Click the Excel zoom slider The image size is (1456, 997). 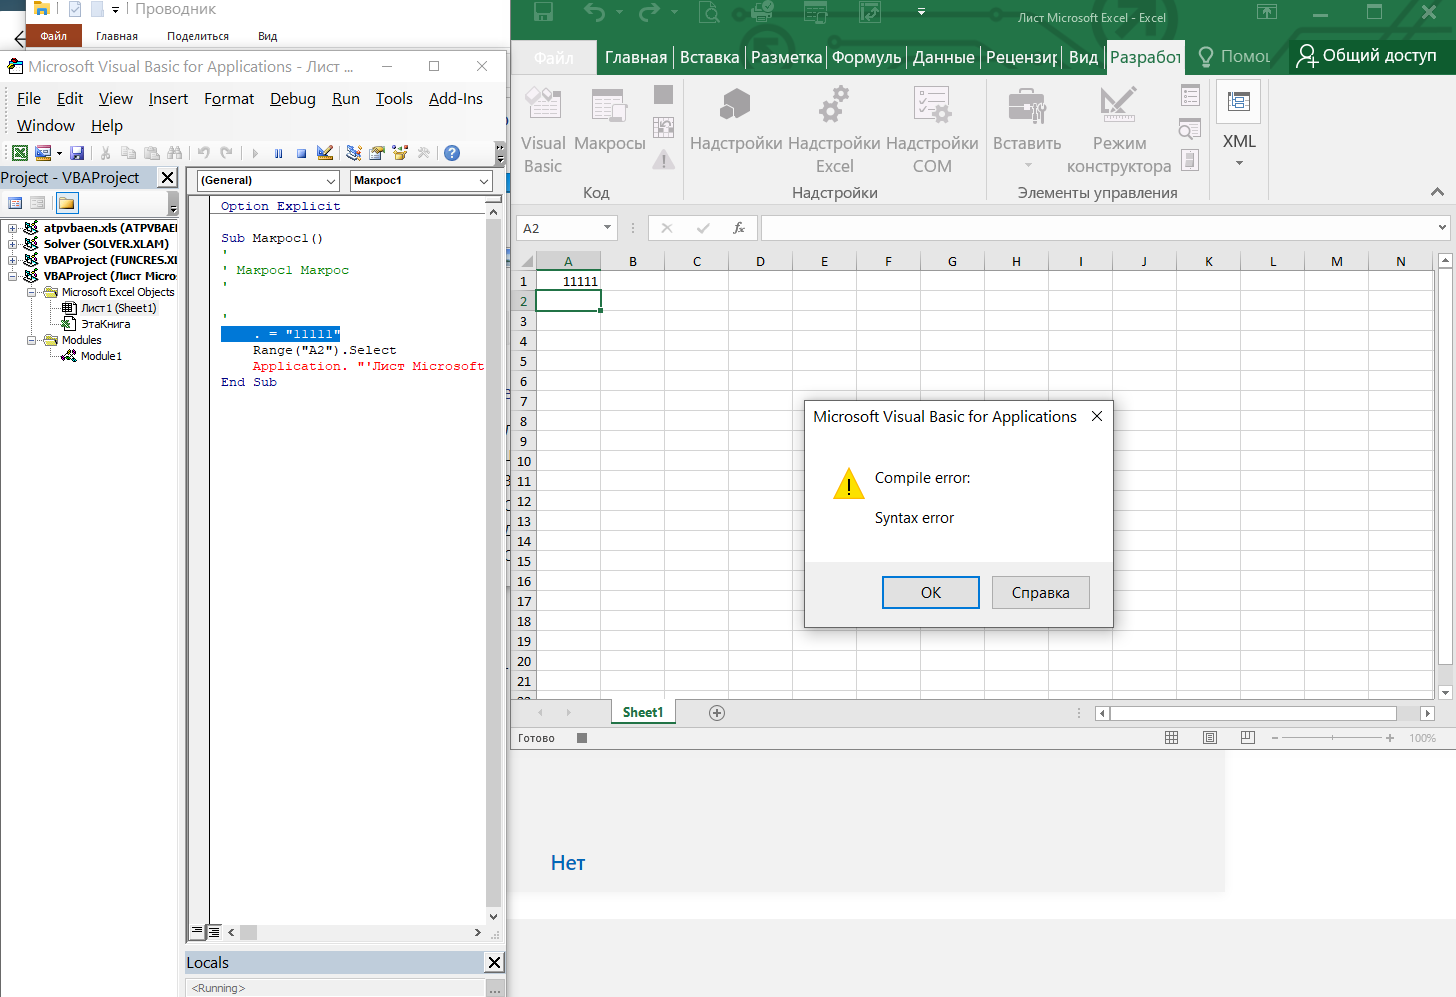click(x=1332, y=738)
